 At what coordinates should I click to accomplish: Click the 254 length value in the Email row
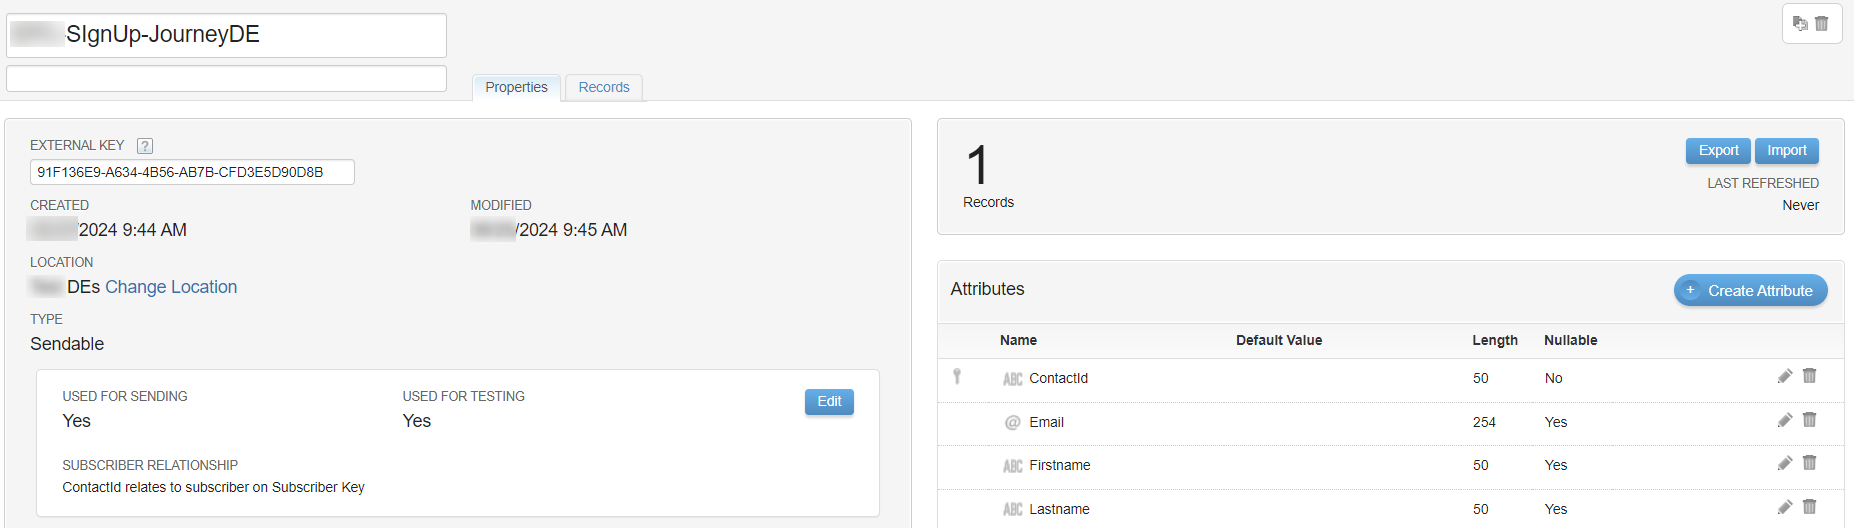(x=1484, y=422)
